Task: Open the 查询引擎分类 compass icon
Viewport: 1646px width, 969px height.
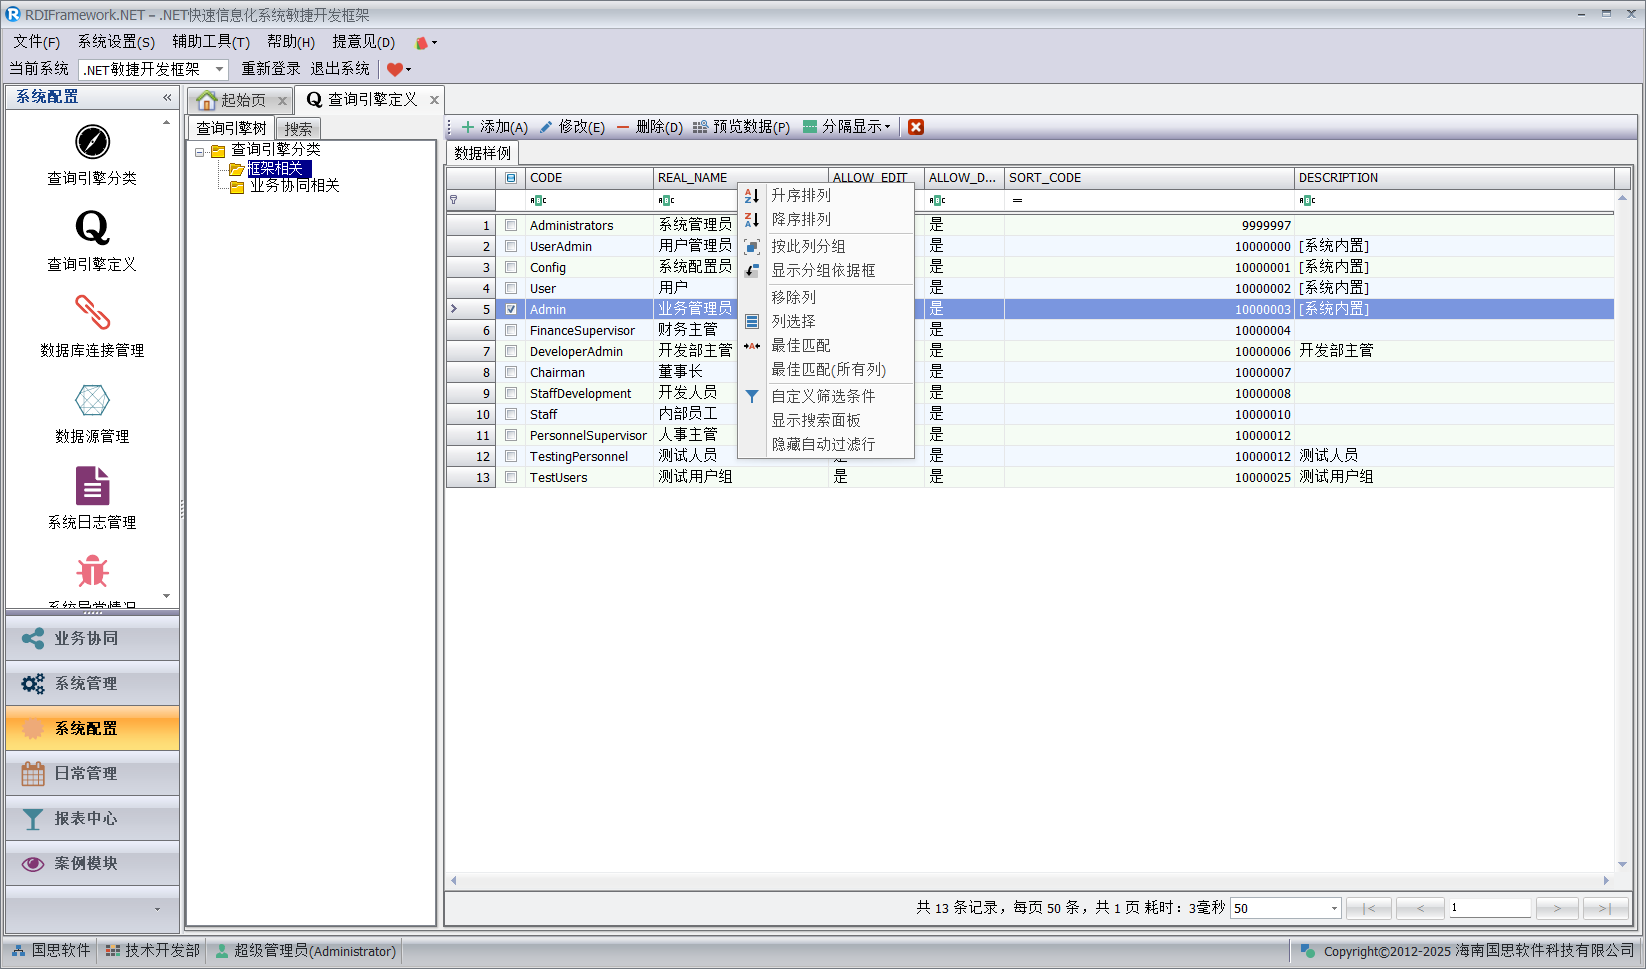Action: (92, 143)
